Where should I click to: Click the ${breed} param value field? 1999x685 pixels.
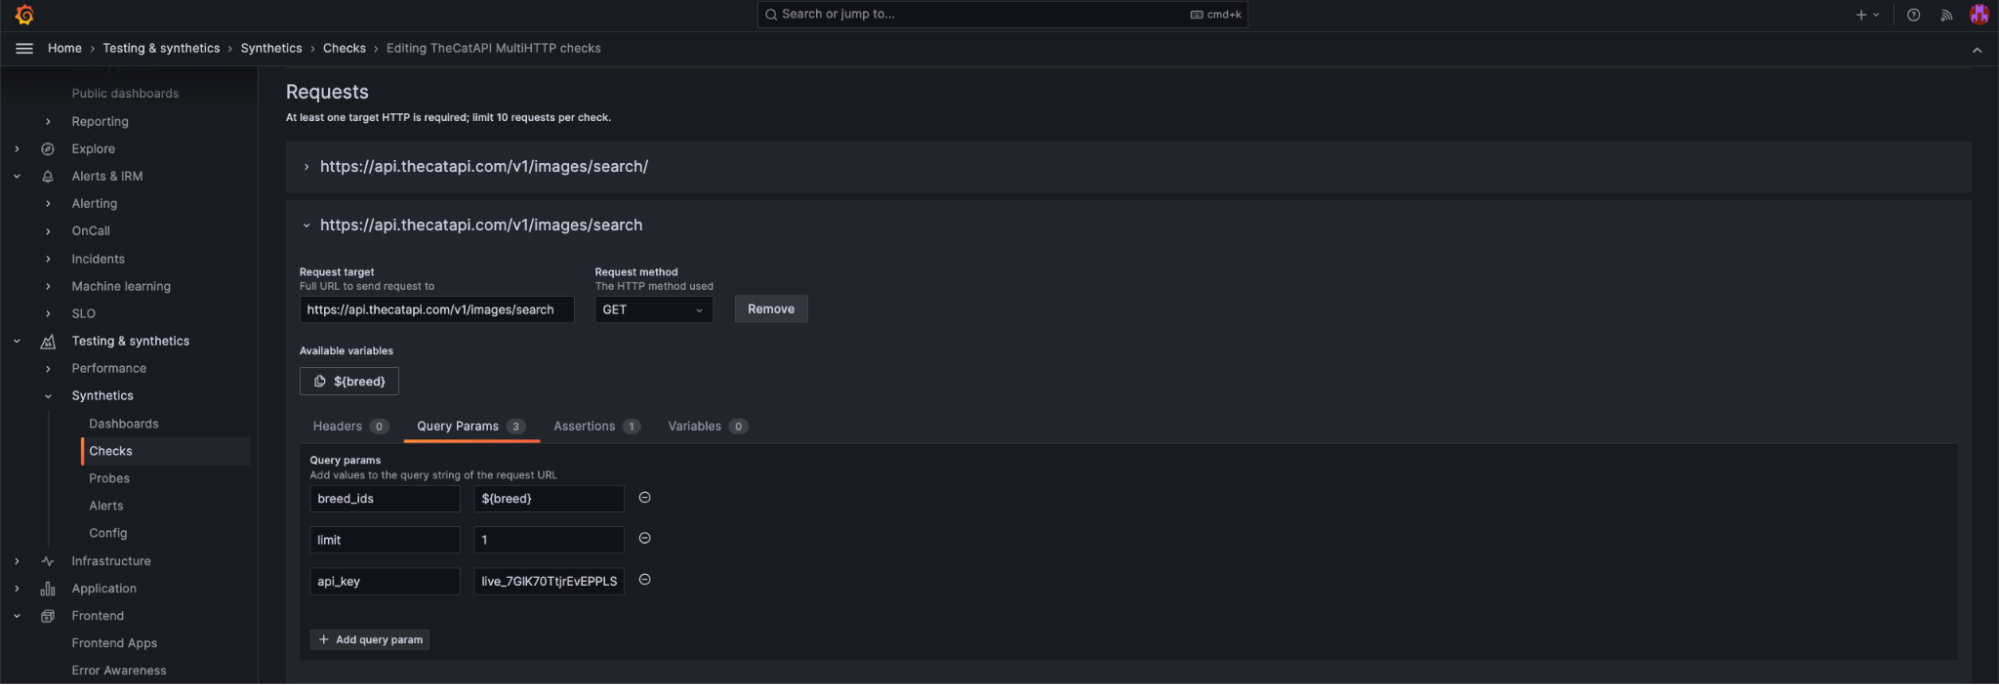click(549, 499)
